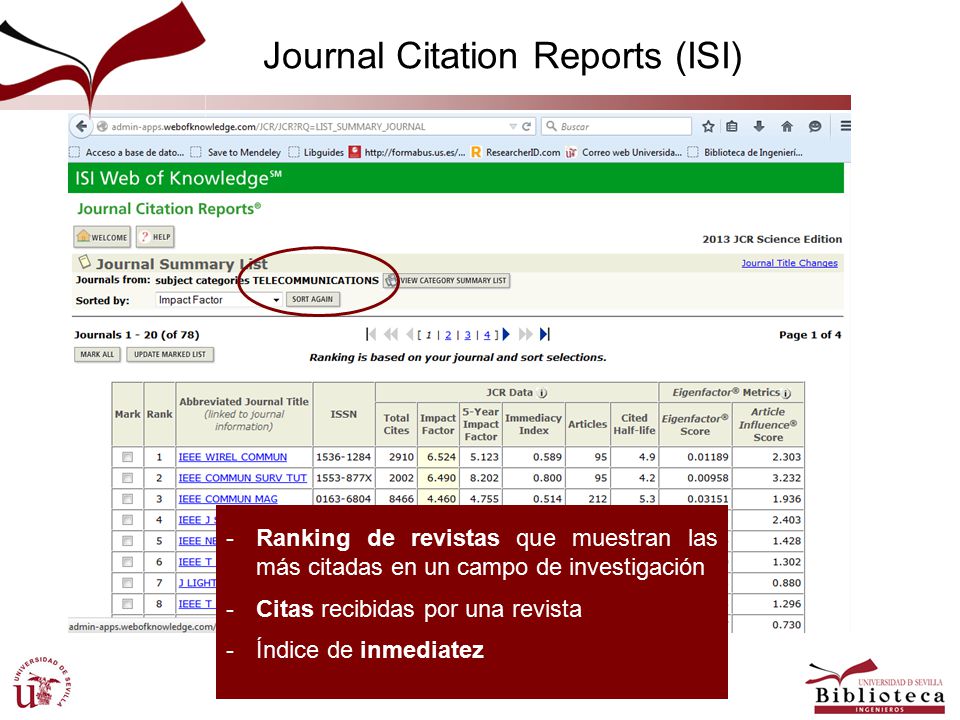Click the Journal Summary List page icon
960x720 pixels.
[84, 262]
